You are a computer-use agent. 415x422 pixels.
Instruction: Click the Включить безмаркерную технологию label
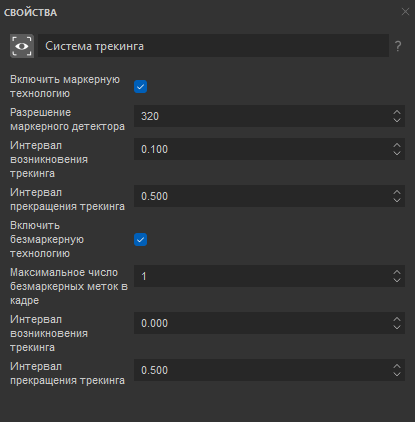[47, 239]
